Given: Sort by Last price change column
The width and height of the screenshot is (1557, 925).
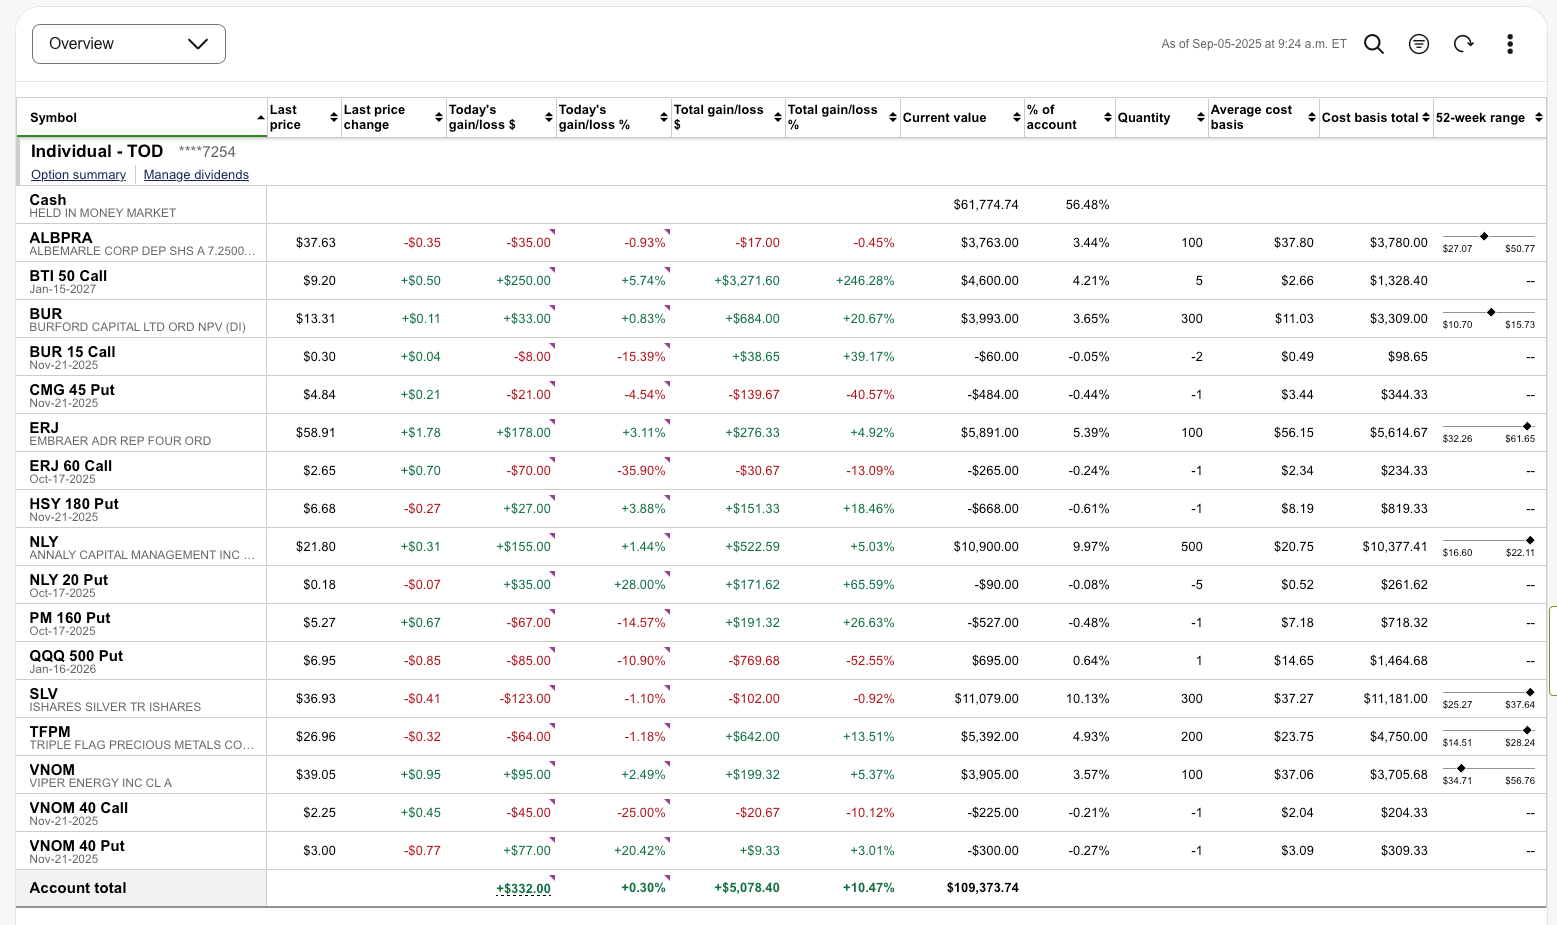Looking at the screenshot, I should (x=393, y=117).
